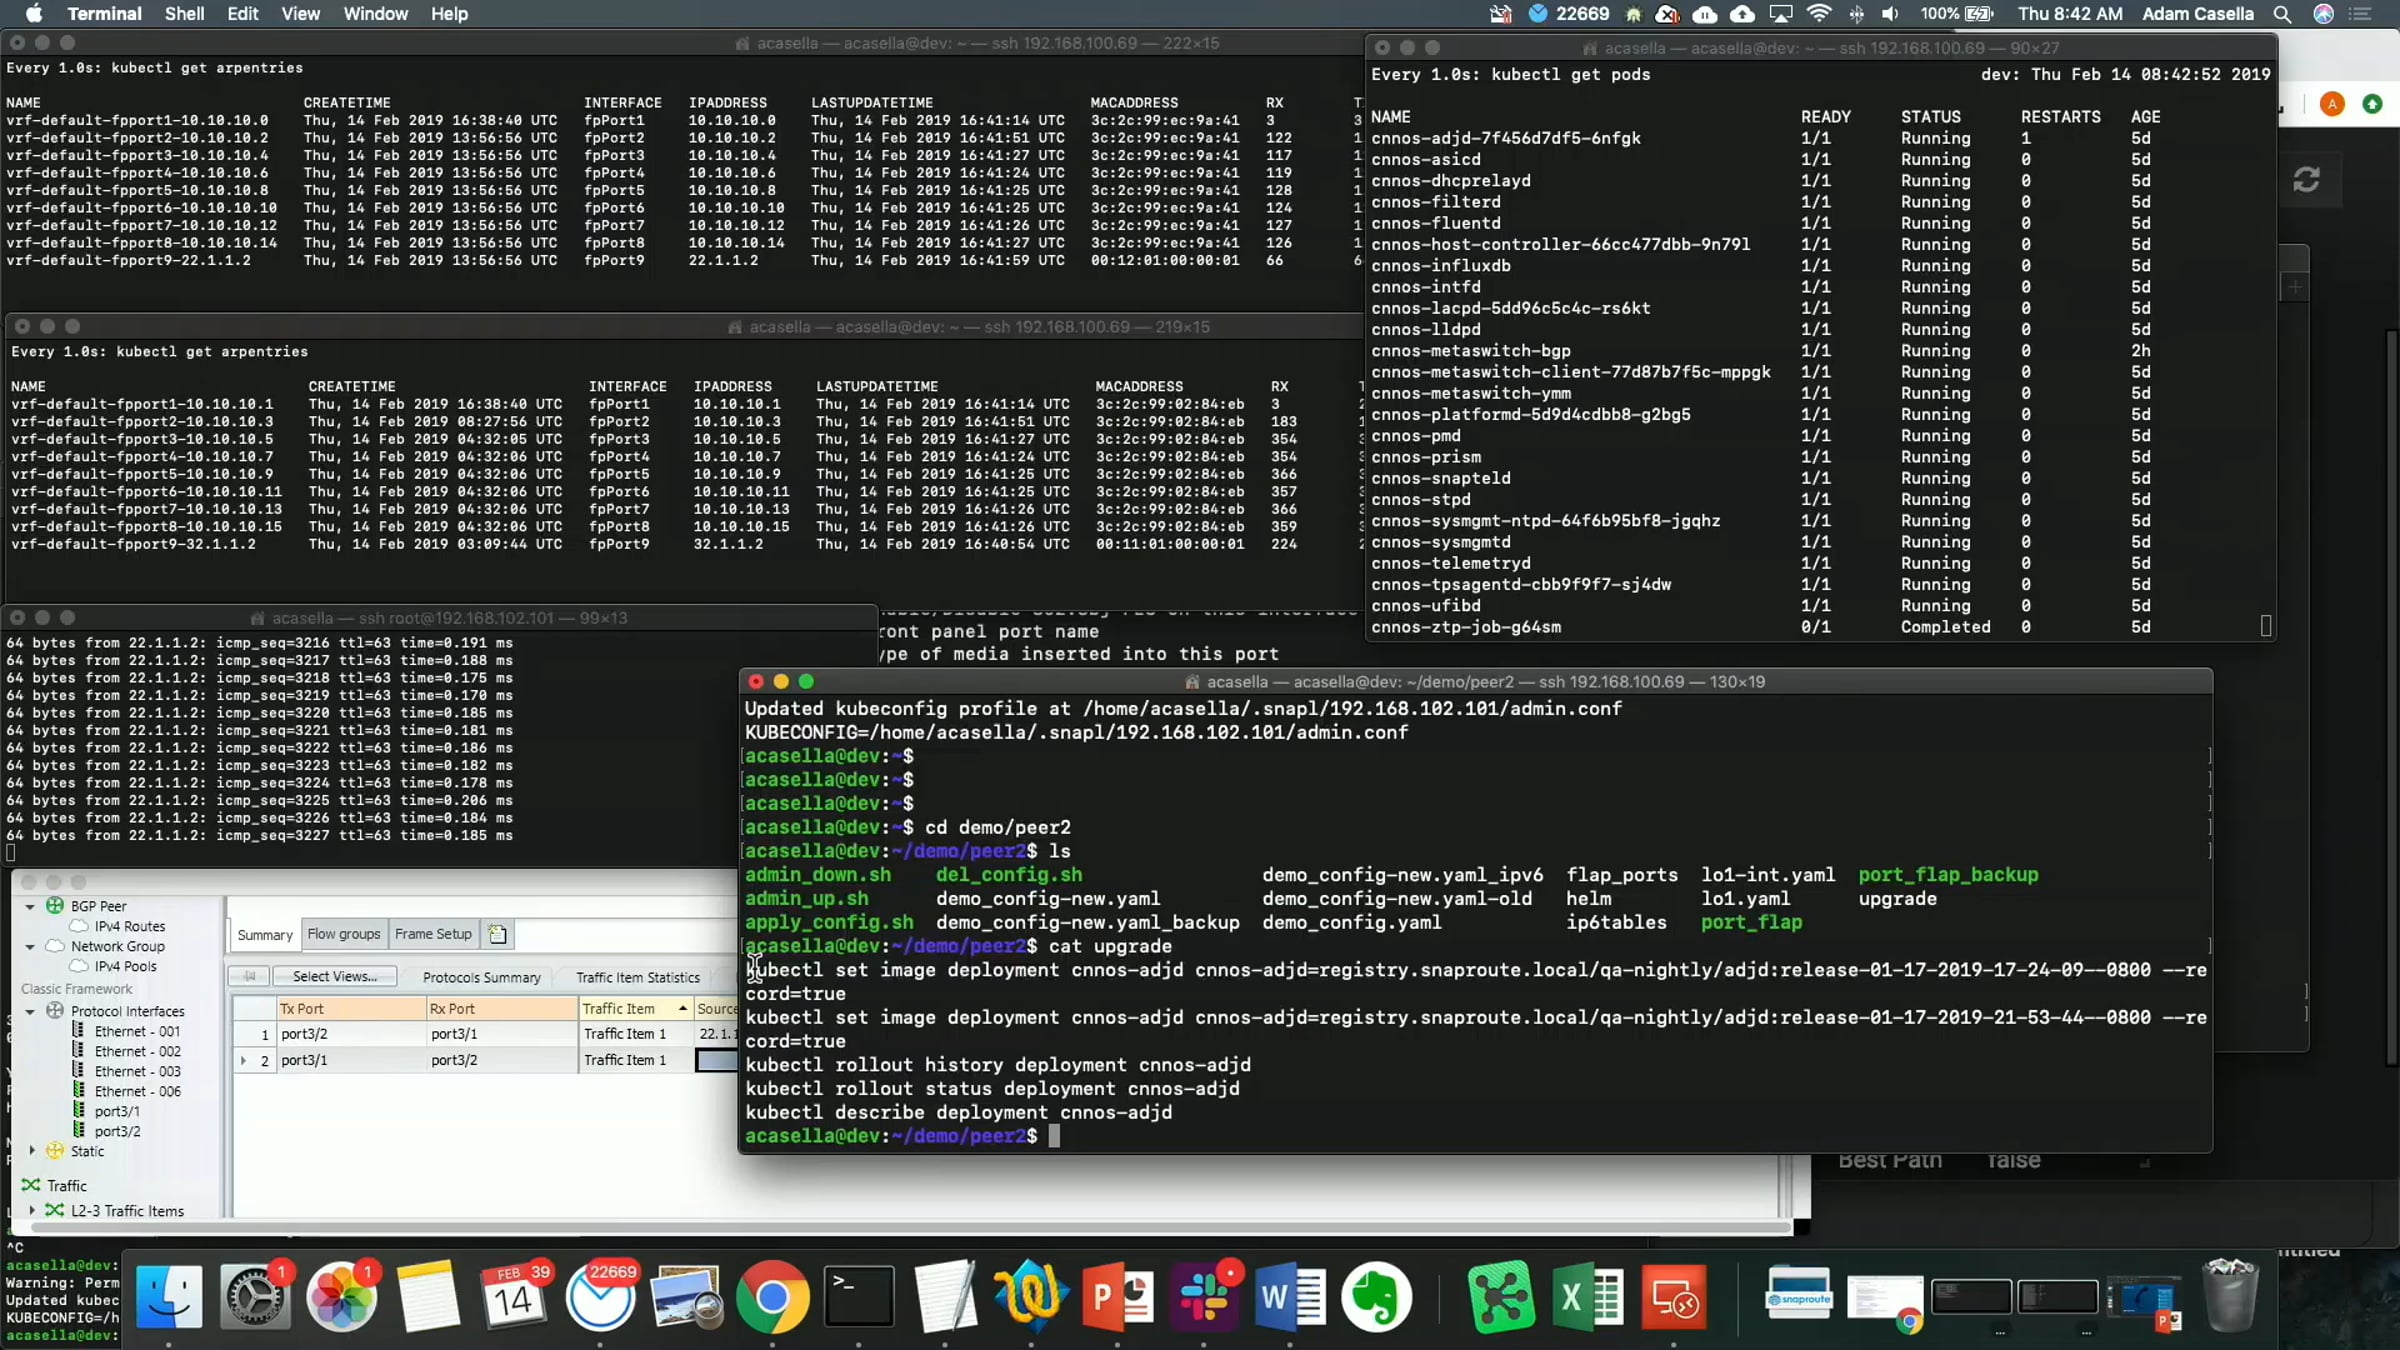The width and height of the screenshot is (2400, 1350).
Task: Open the Traffic Item Statistics tab
Action: click(637, 978)
